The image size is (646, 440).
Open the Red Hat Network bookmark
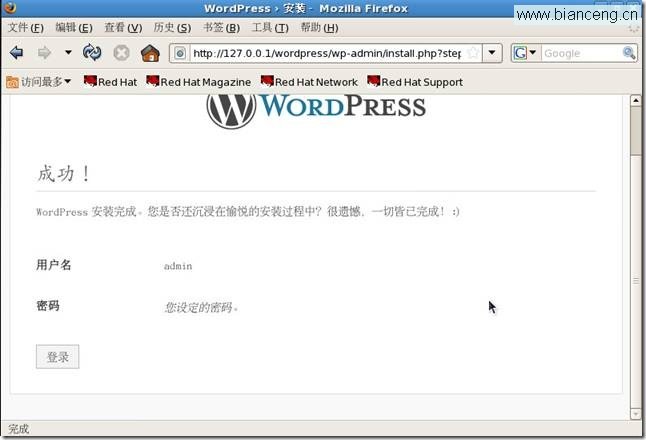click(309, 82)
